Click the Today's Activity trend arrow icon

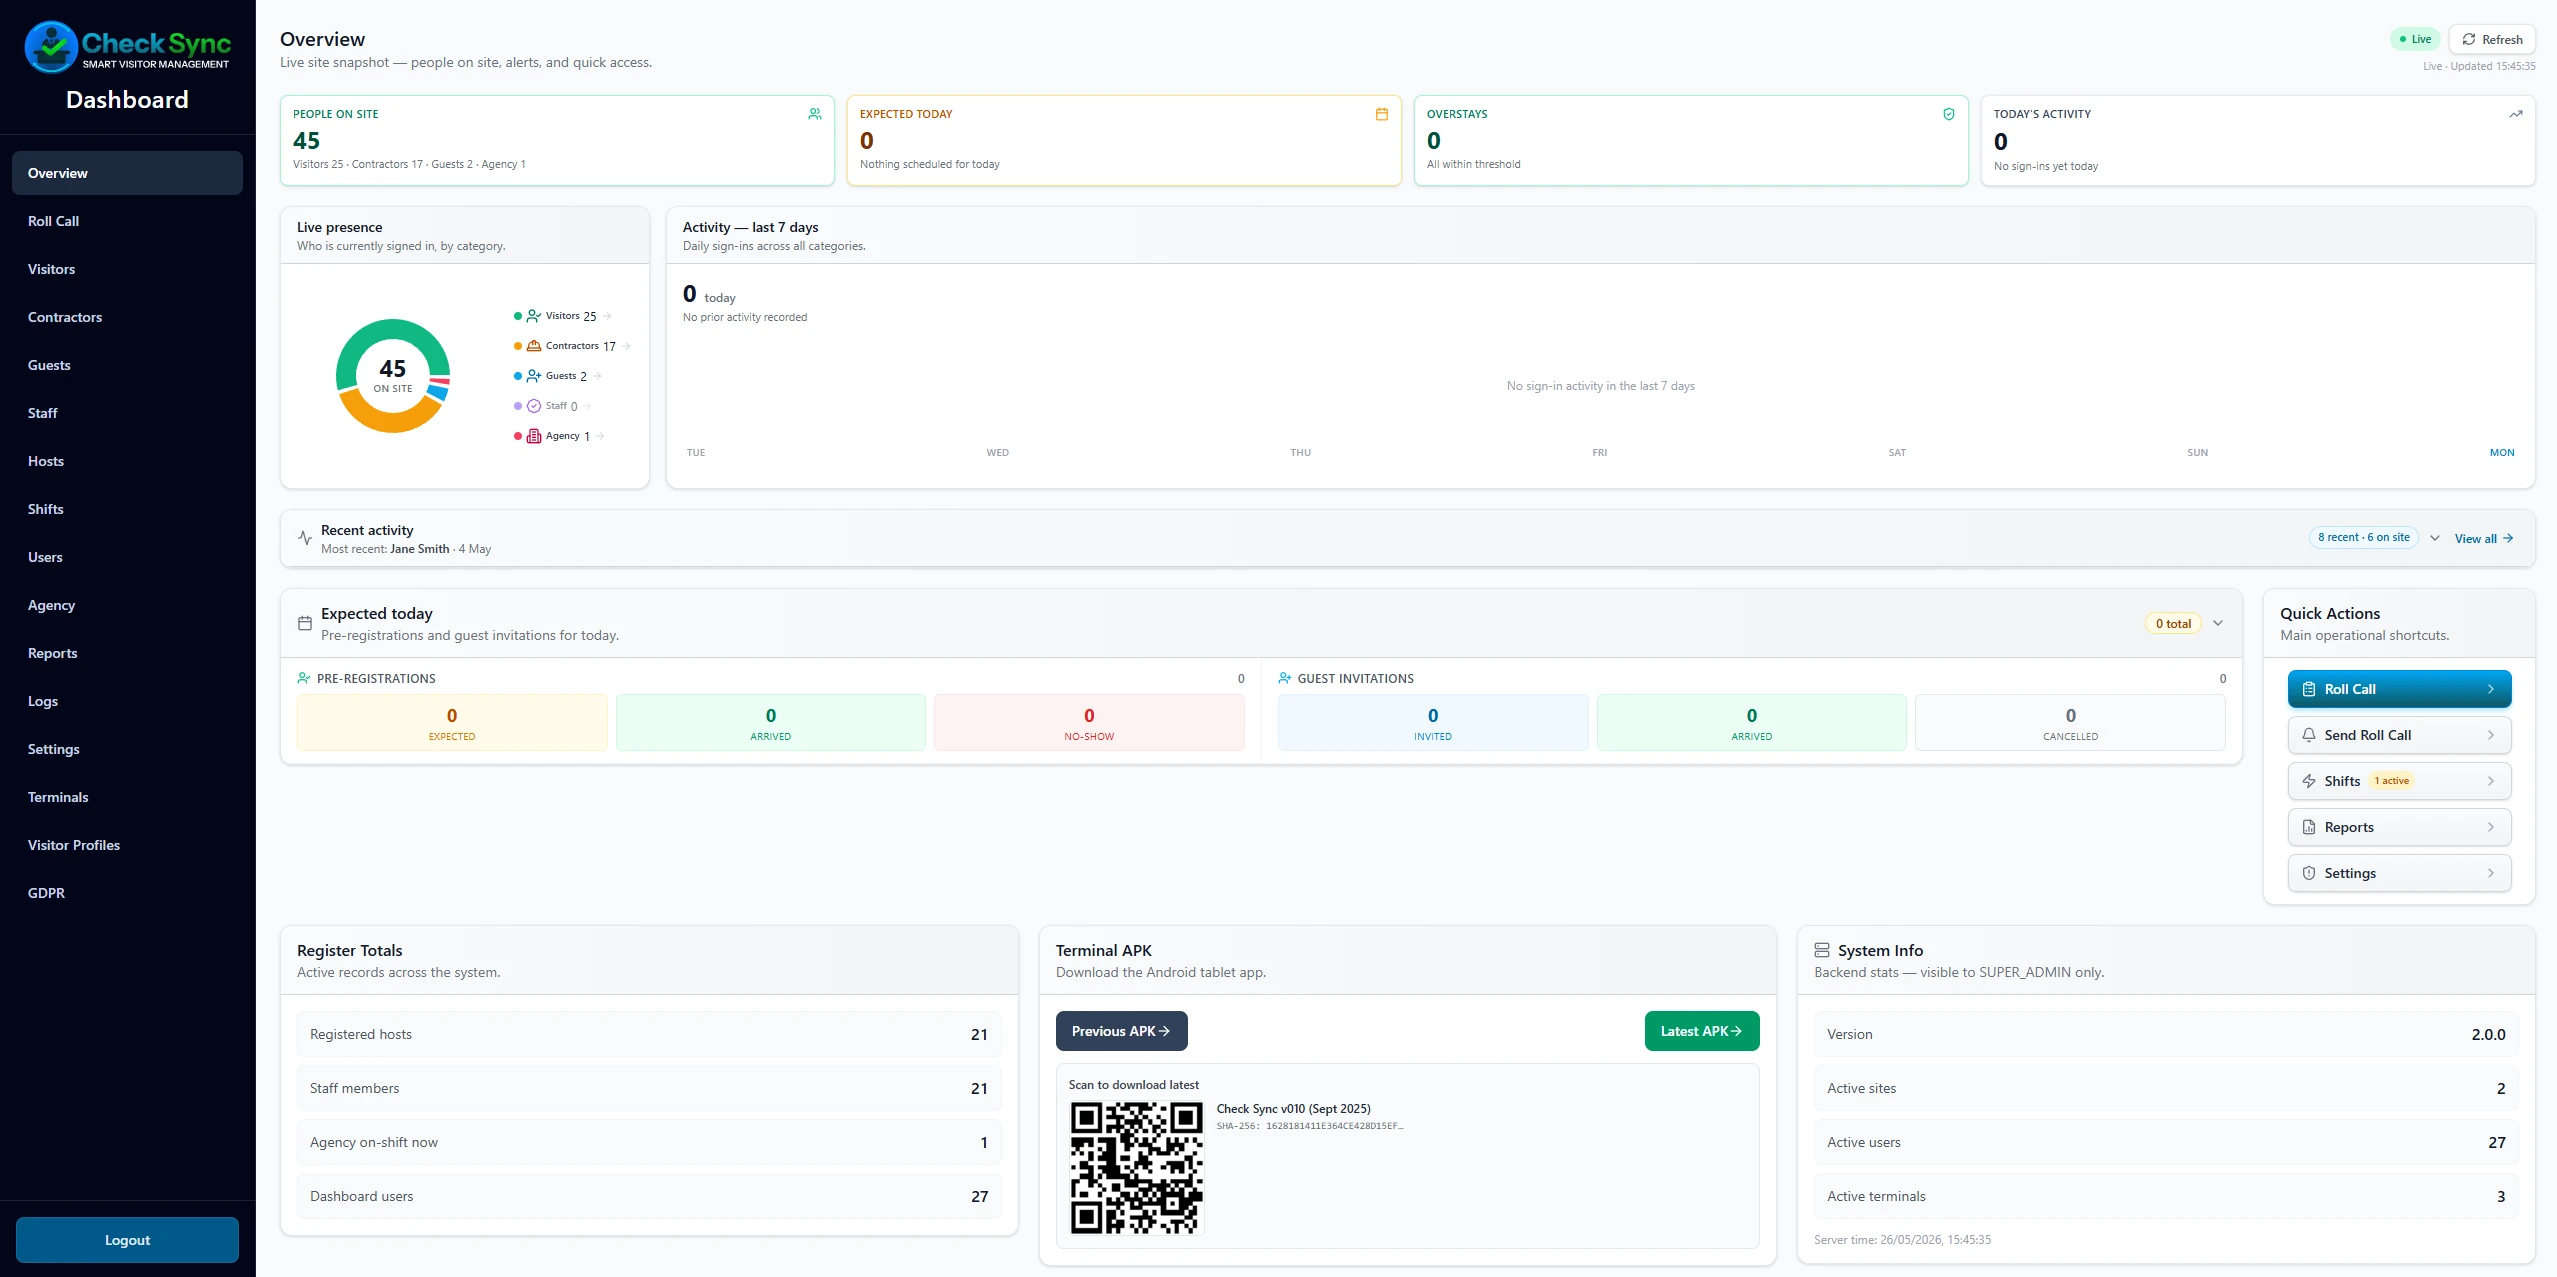coord(2516,114)
